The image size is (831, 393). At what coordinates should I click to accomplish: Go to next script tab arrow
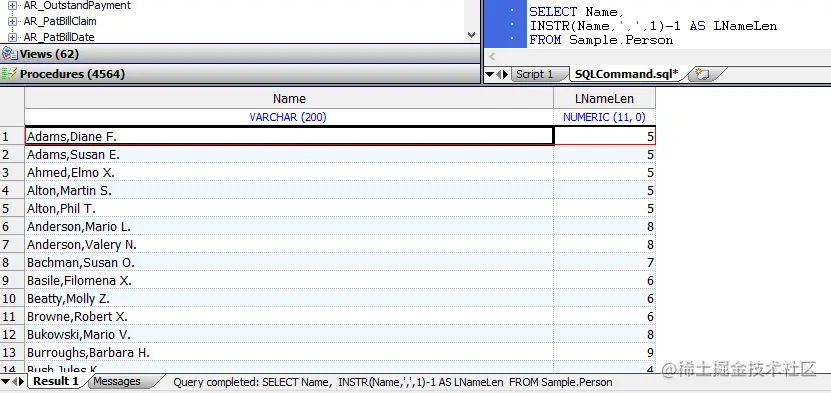click(506, 75)
